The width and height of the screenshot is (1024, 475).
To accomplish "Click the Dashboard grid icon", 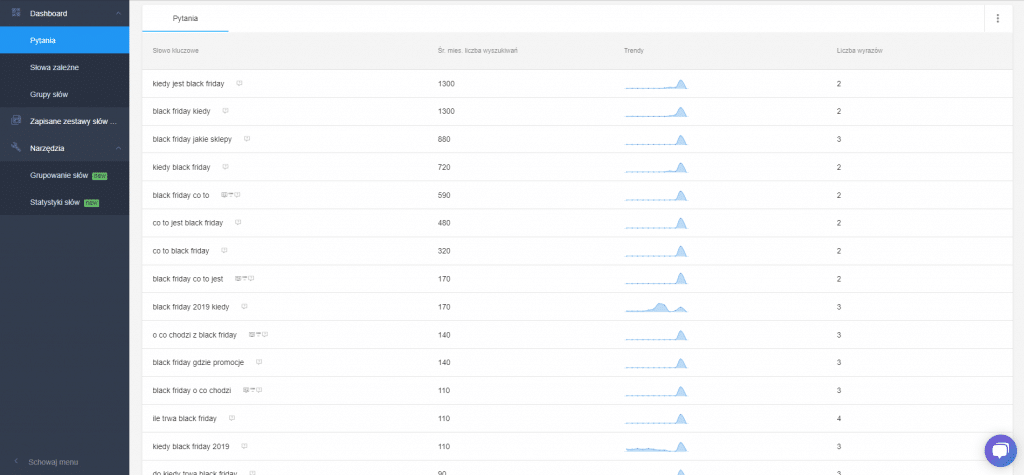I will pyautogui.click(x=16, y=13).
